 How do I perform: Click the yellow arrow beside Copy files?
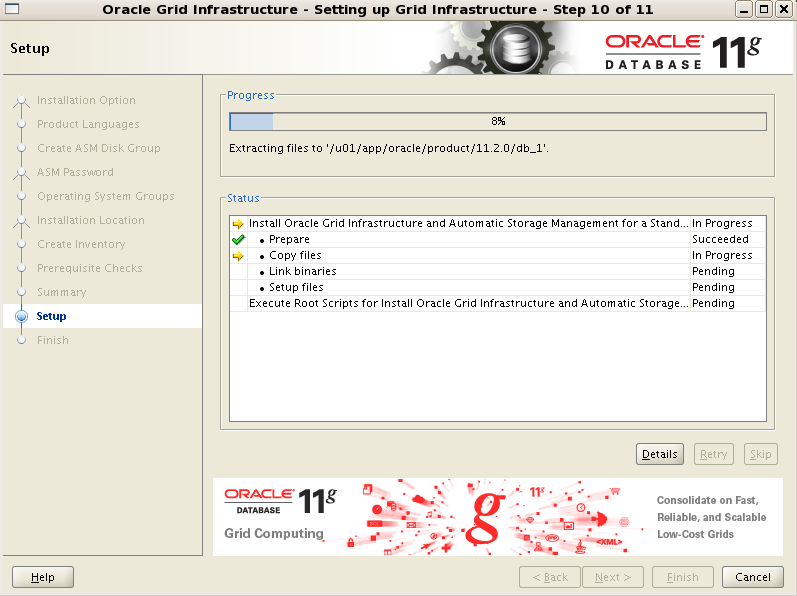click(x=238, y=256)
